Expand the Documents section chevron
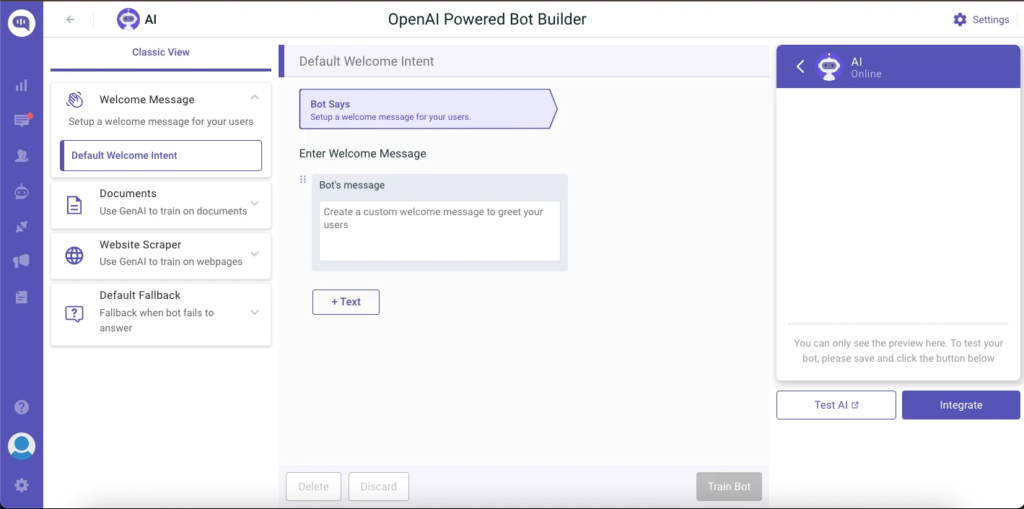This screenshot has height=509, width=1024. point(255,203)
